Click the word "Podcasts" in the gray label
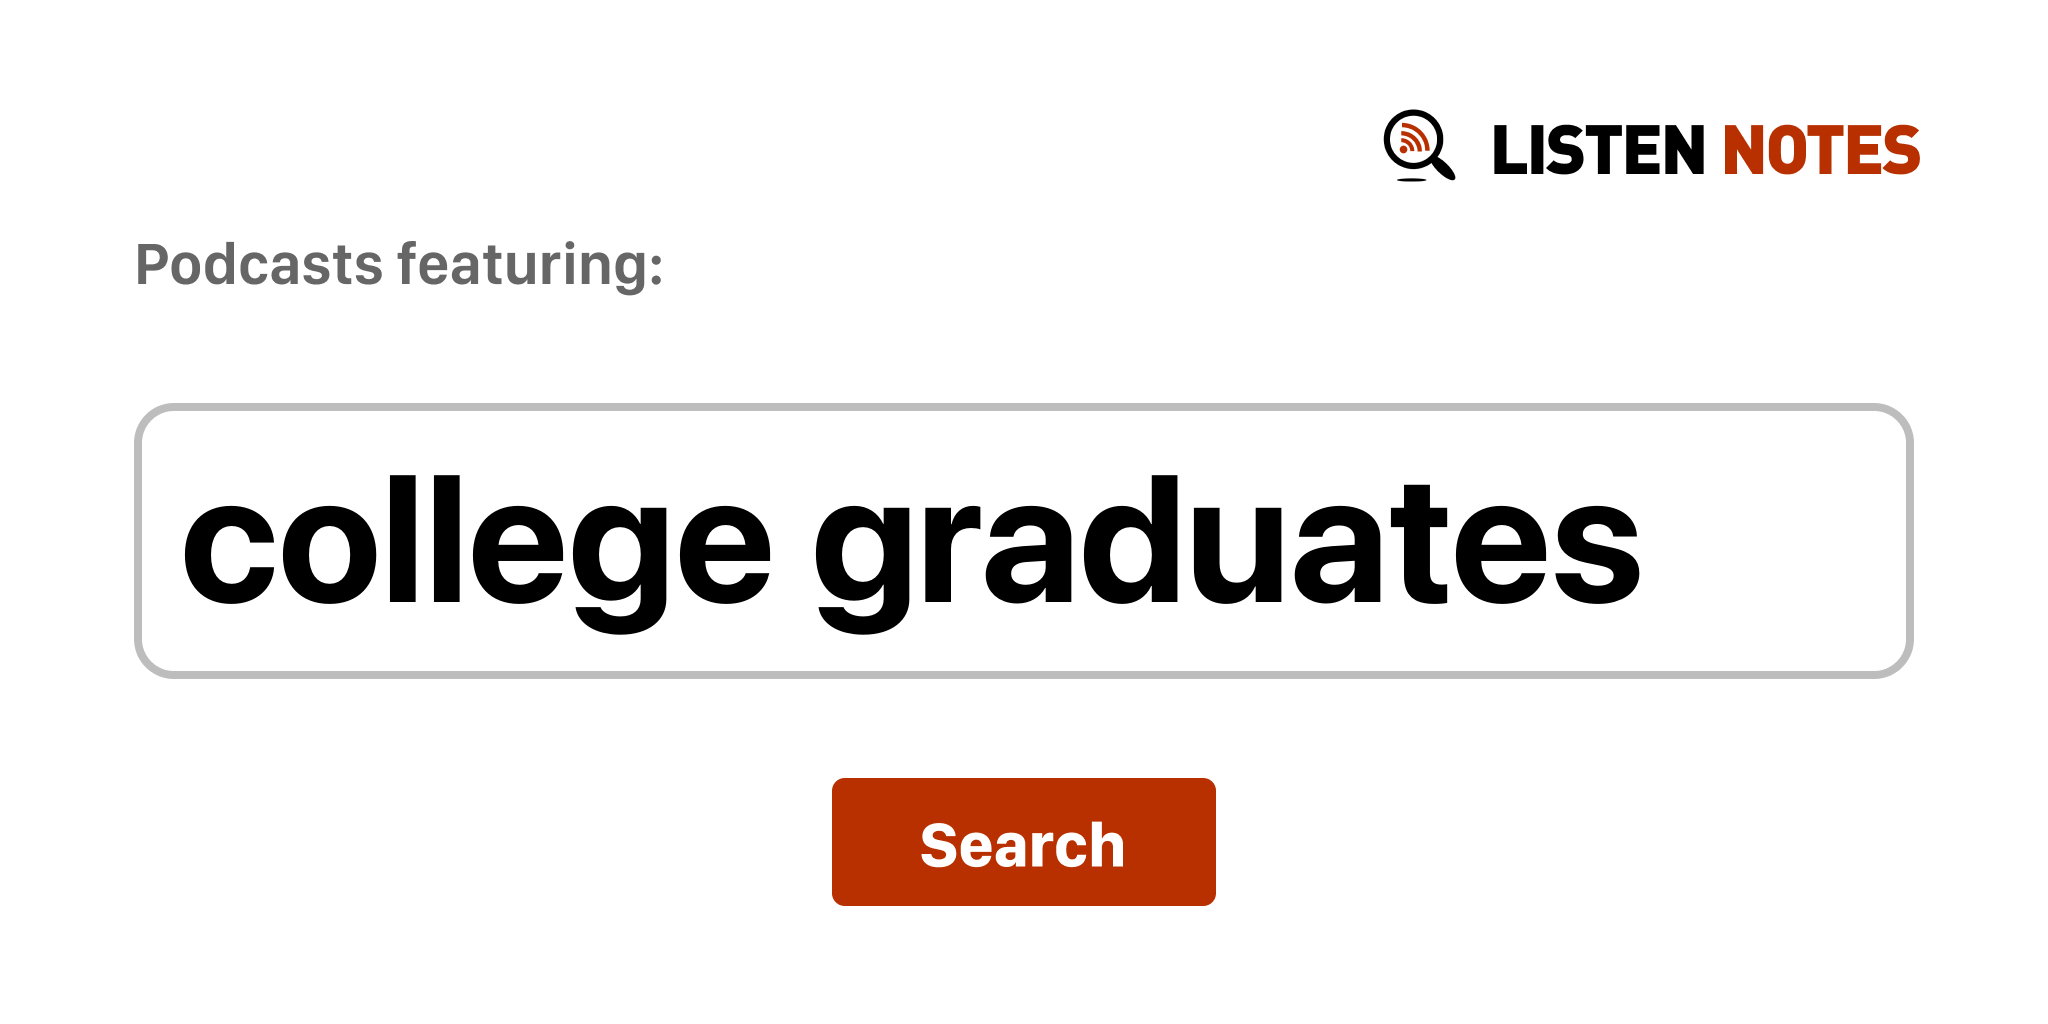2048x1024 pixels. point(259,265)
